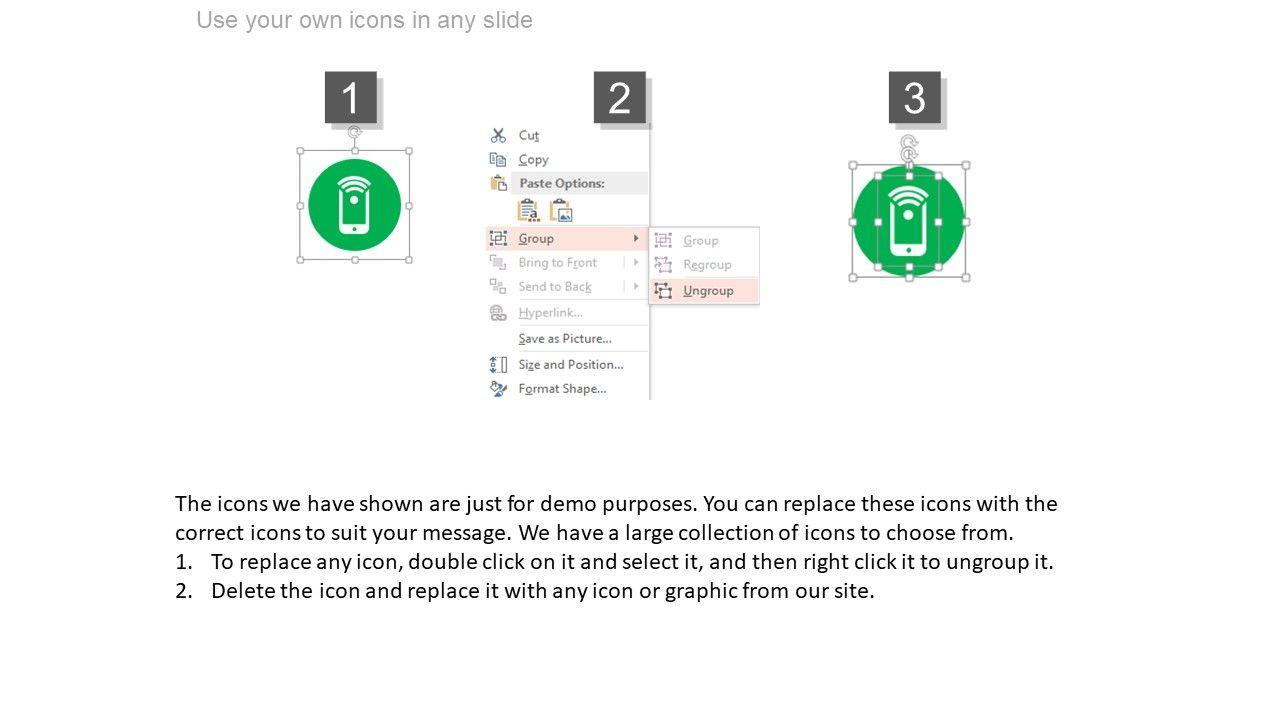Click the number 1 step badge
Screen dimensions: 1280x720
351,98
